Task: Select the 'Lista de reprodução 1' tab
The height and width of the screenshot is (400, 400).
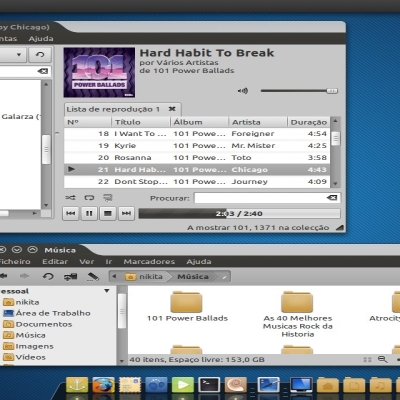Action: (122, 109)
